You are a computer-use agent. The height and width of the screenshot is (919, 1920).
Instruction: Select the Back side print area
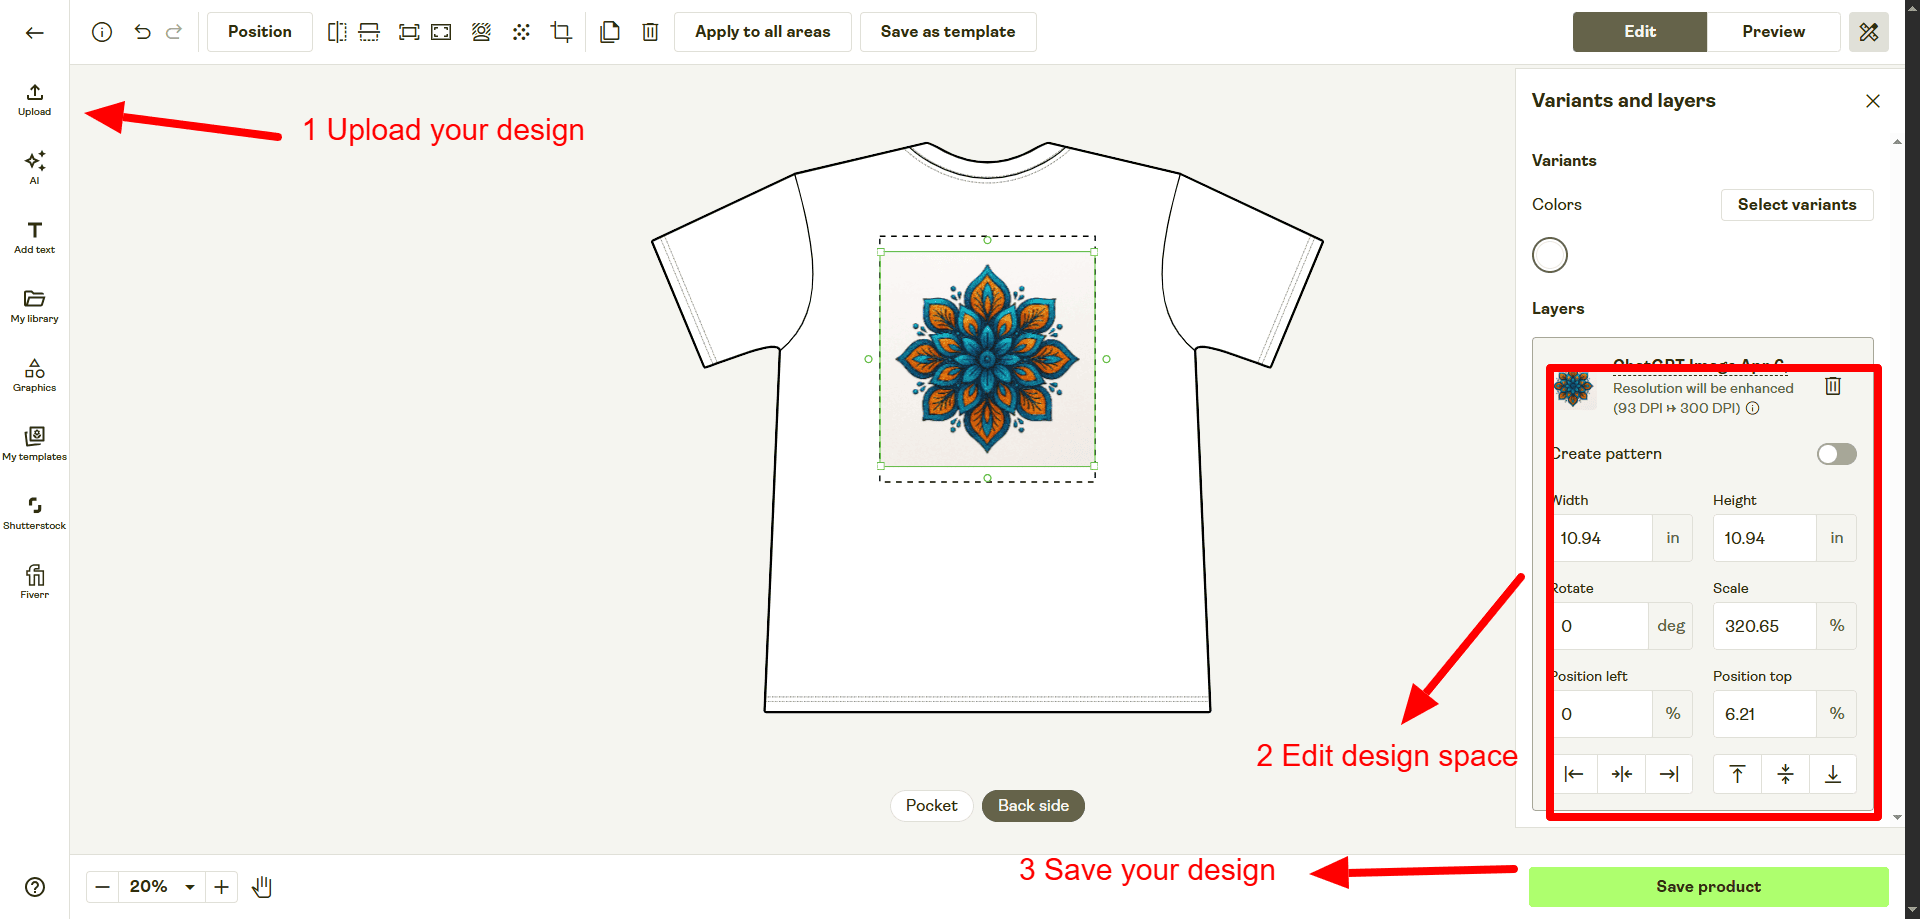pyautogui.click(x=1033, y=806)
